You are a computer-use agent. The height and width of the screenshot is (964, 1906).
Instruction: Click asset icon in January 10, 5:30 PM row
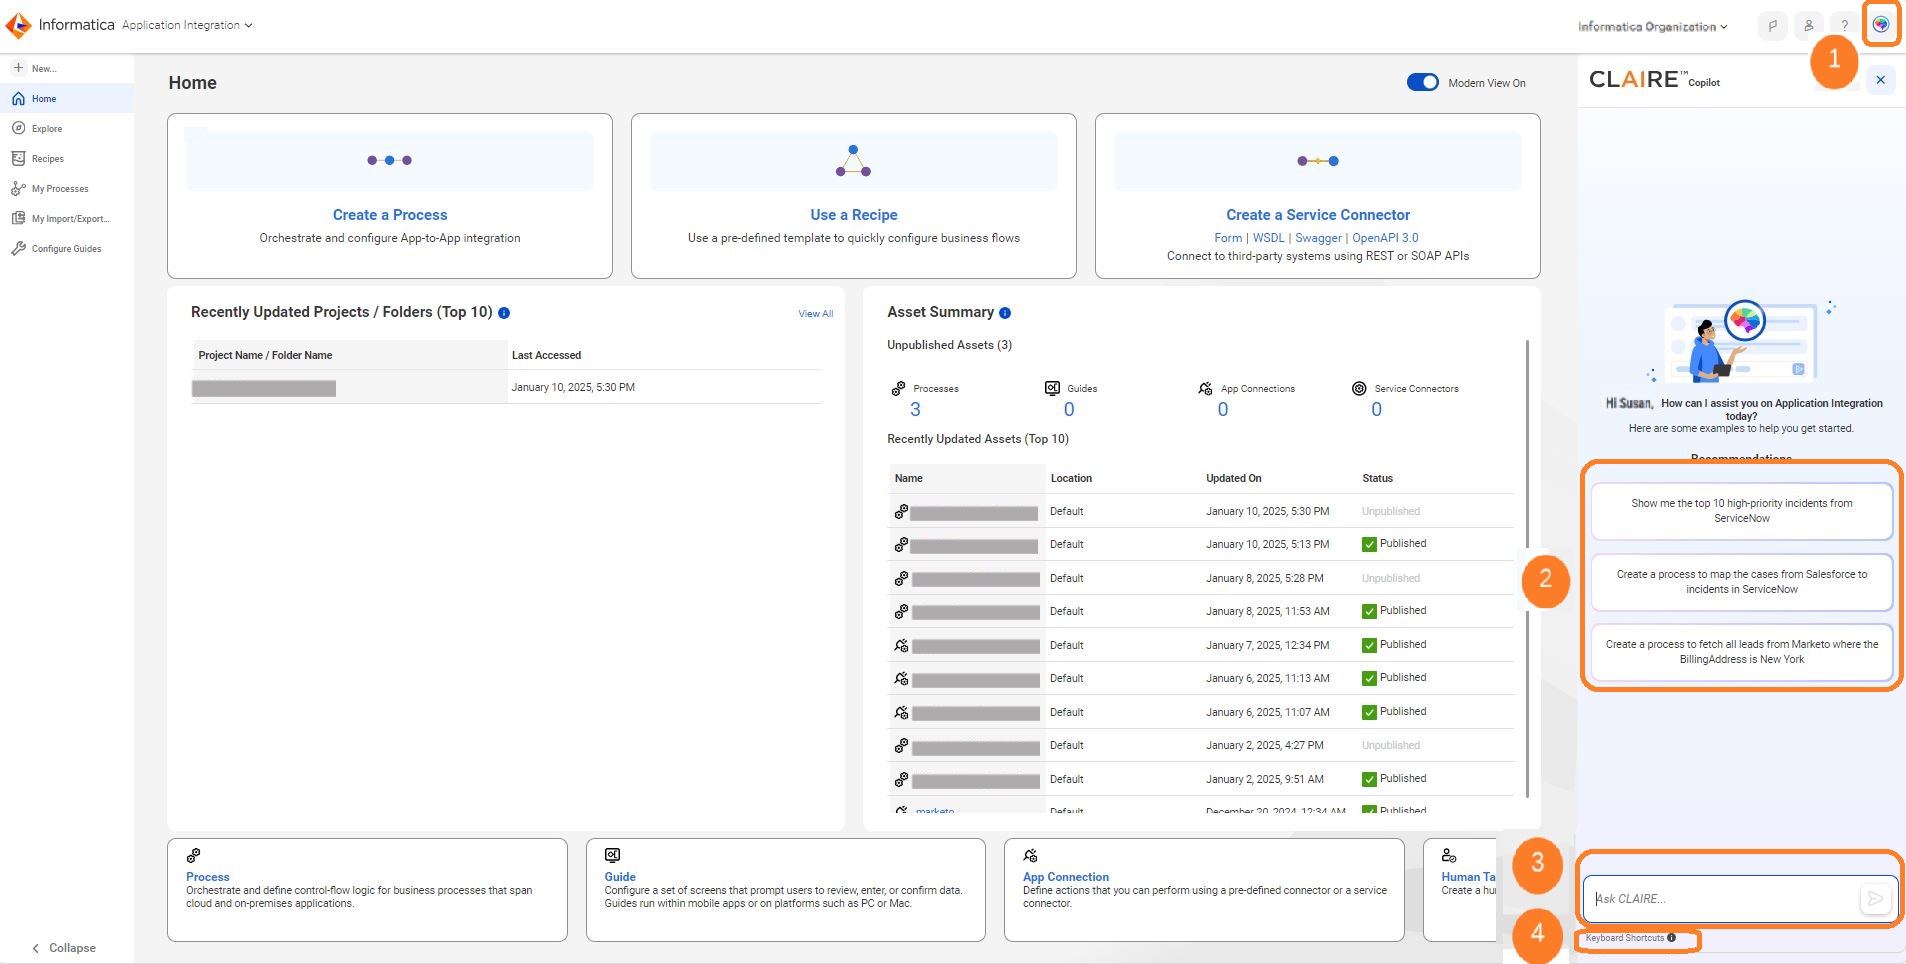[x=901, y=512]
